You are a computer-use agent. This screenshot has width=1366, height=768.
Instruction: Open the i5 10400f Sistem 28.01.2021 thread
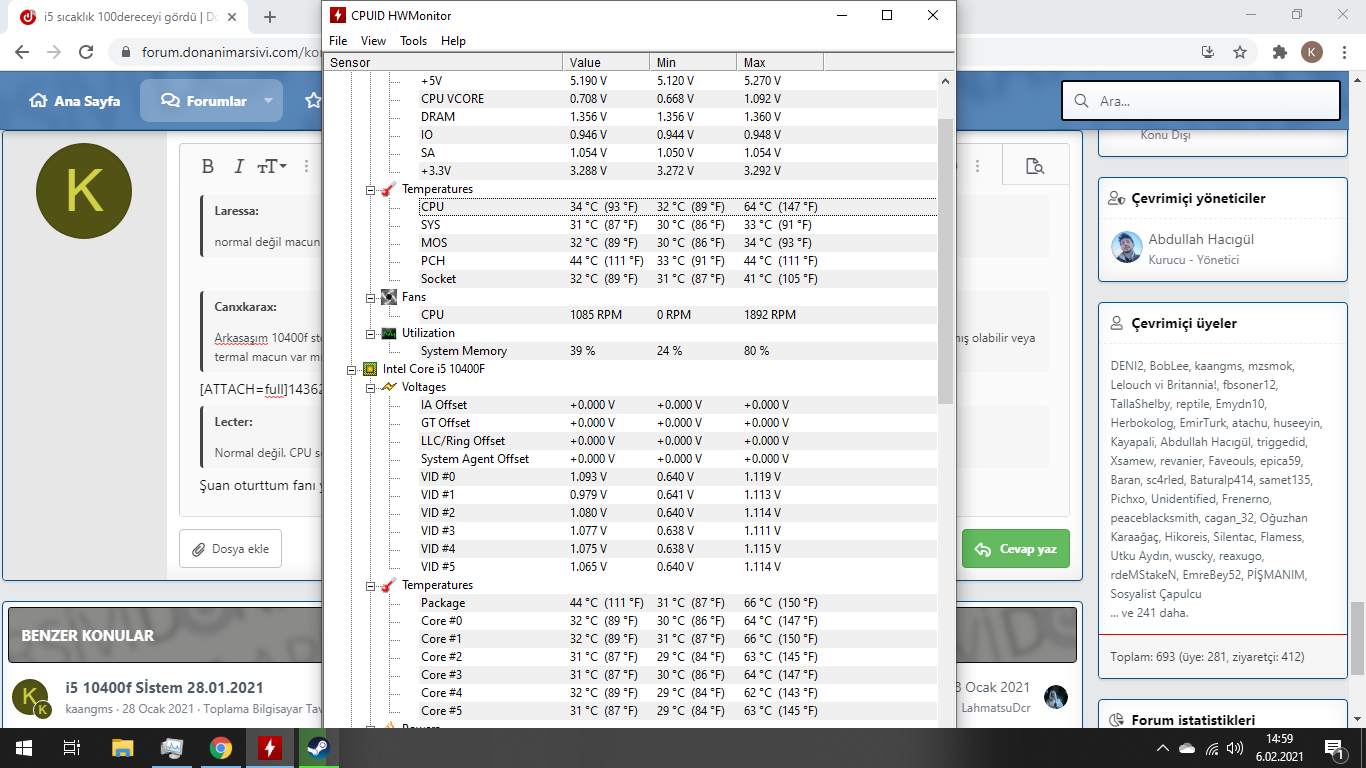click(x=164, y=687)
